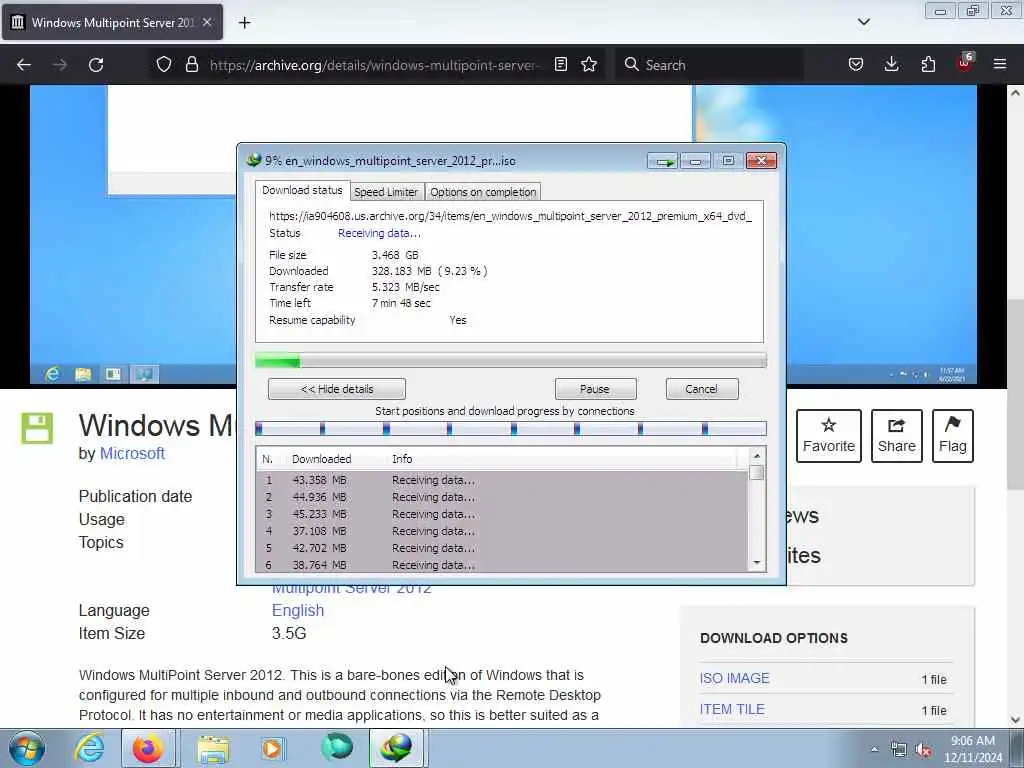Click the red extension icon with badge

click(964, 63)
